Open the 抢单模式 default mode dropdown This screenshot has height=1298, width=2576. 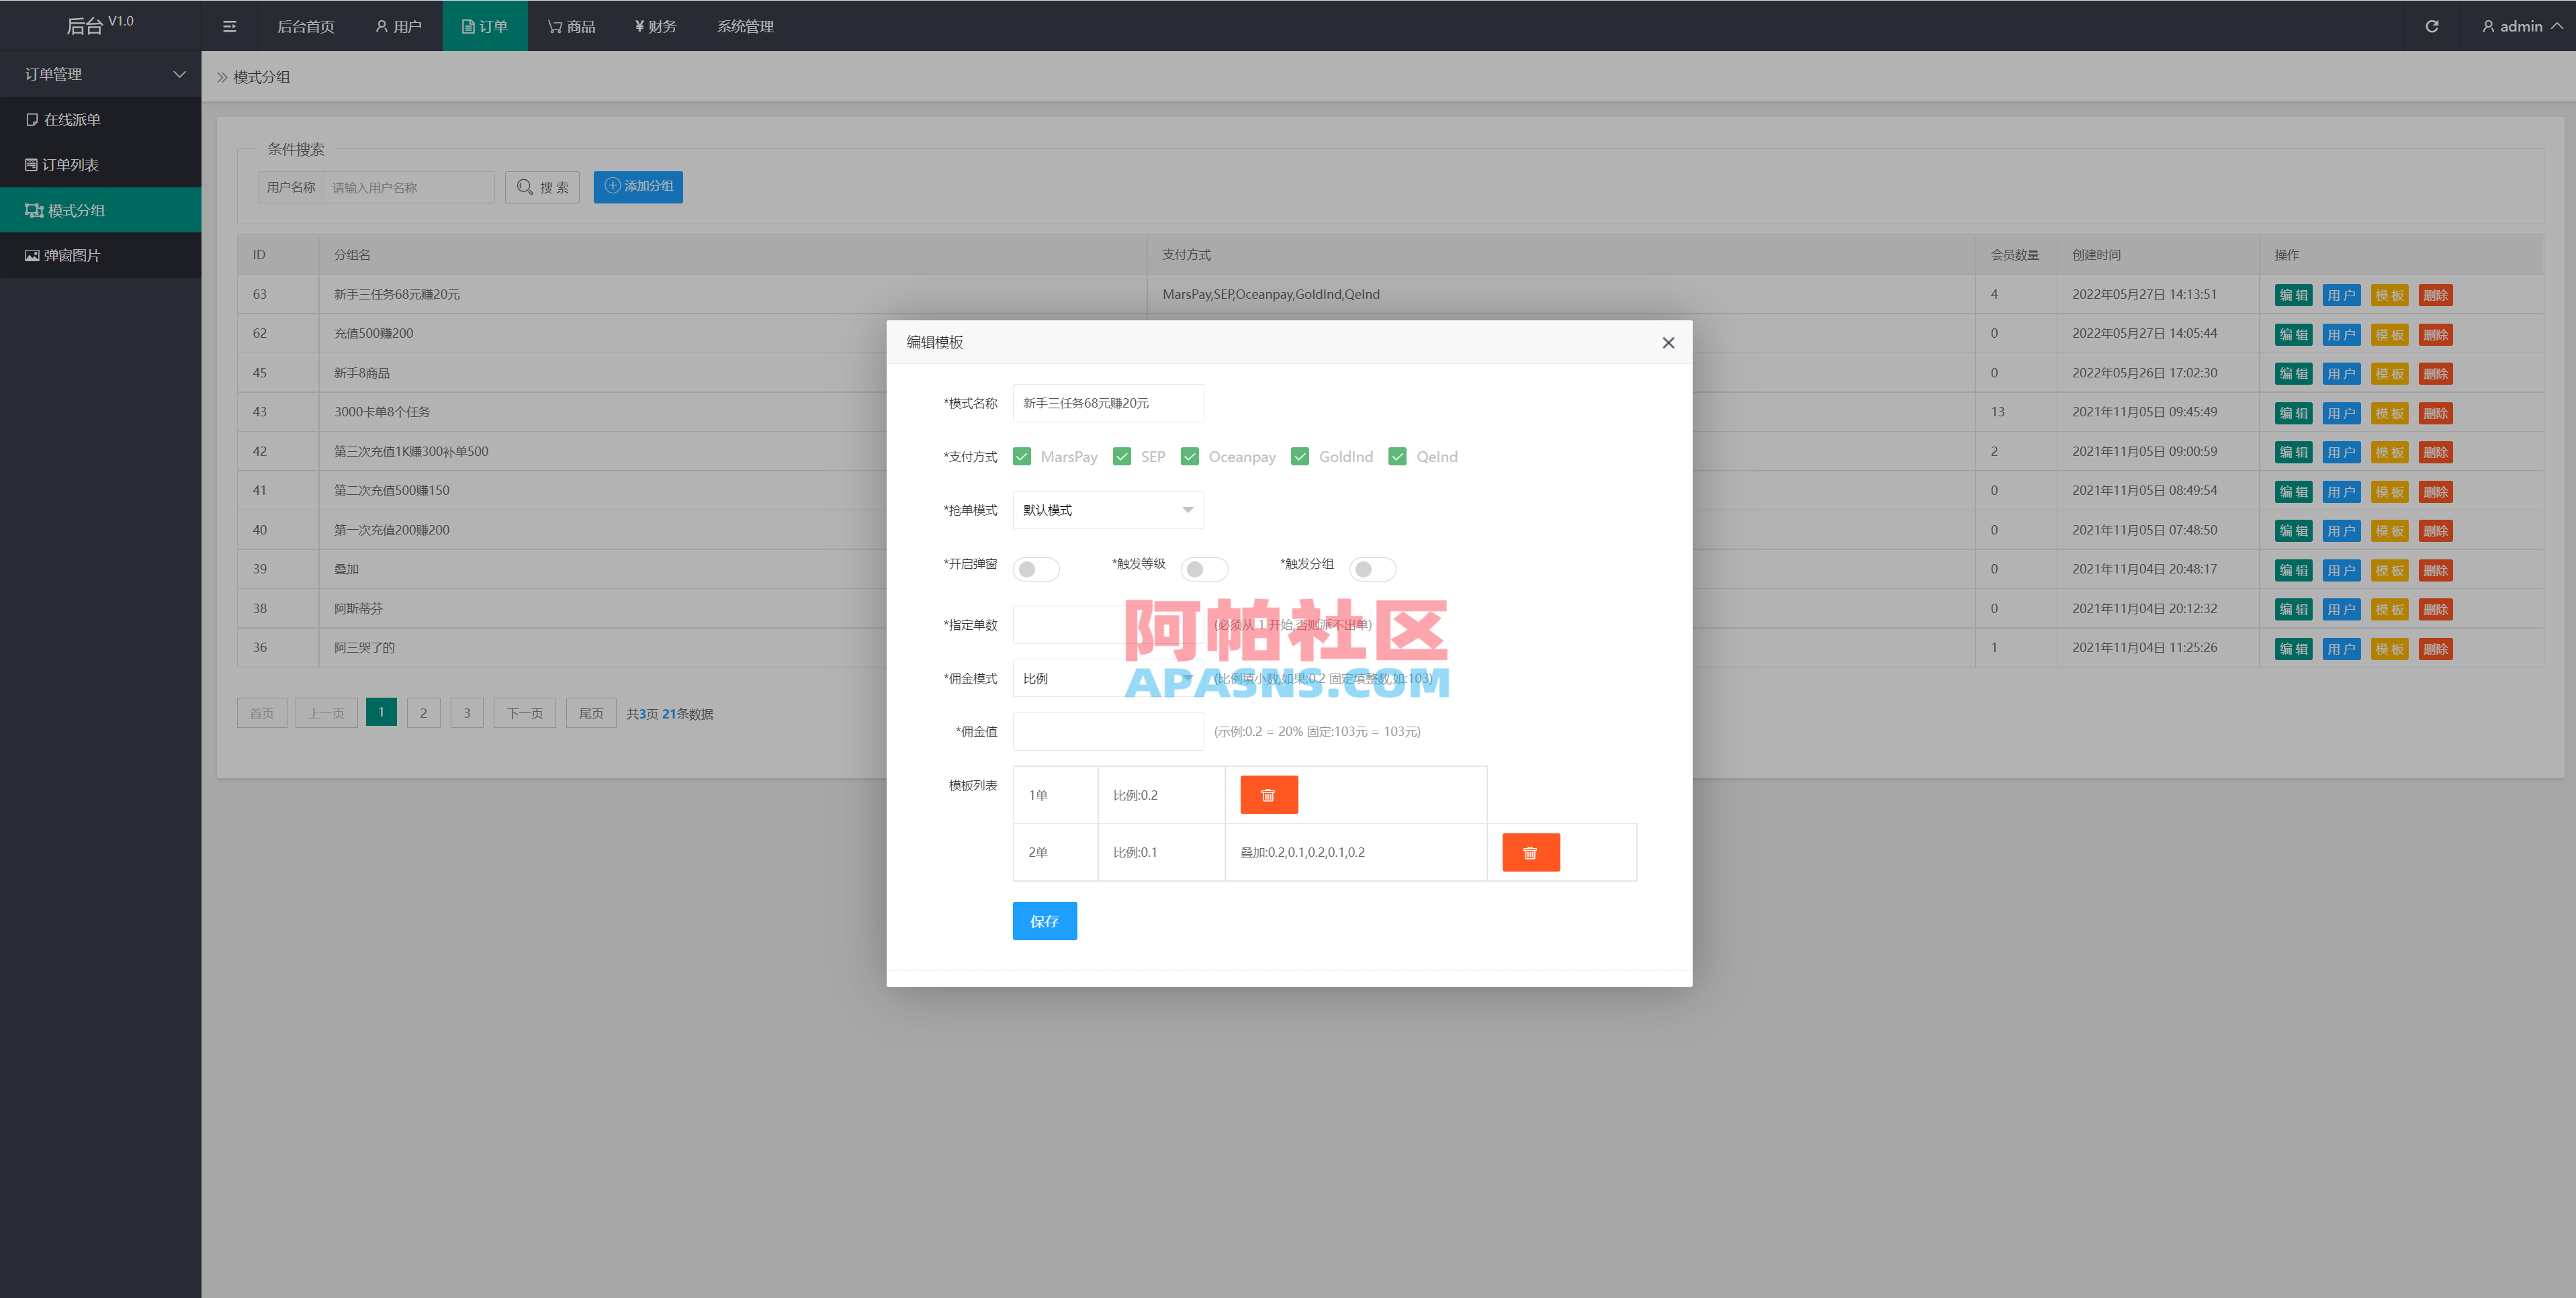click(x=1107, y=510)
